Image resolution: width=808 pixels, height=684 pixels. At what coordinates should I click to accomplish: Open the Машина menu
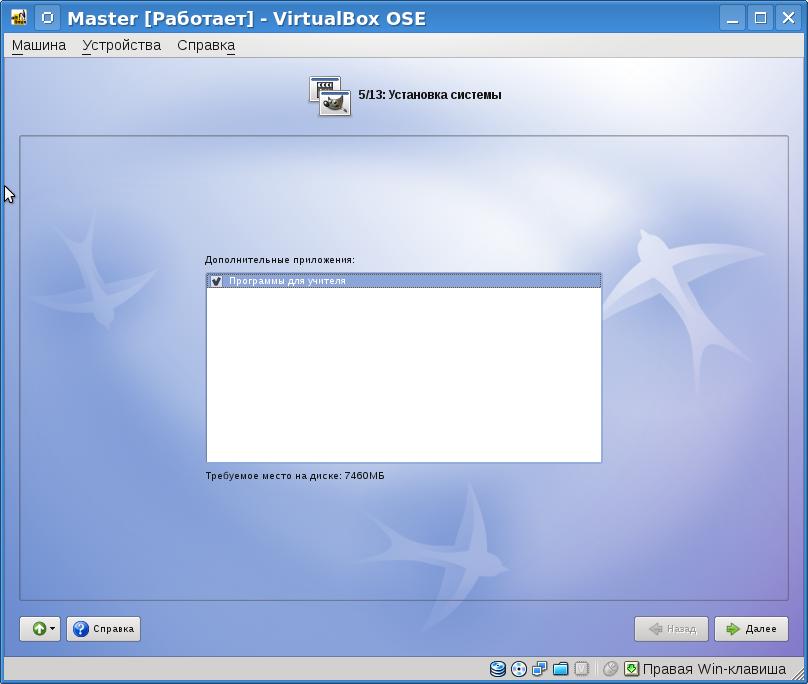[39, 45]
